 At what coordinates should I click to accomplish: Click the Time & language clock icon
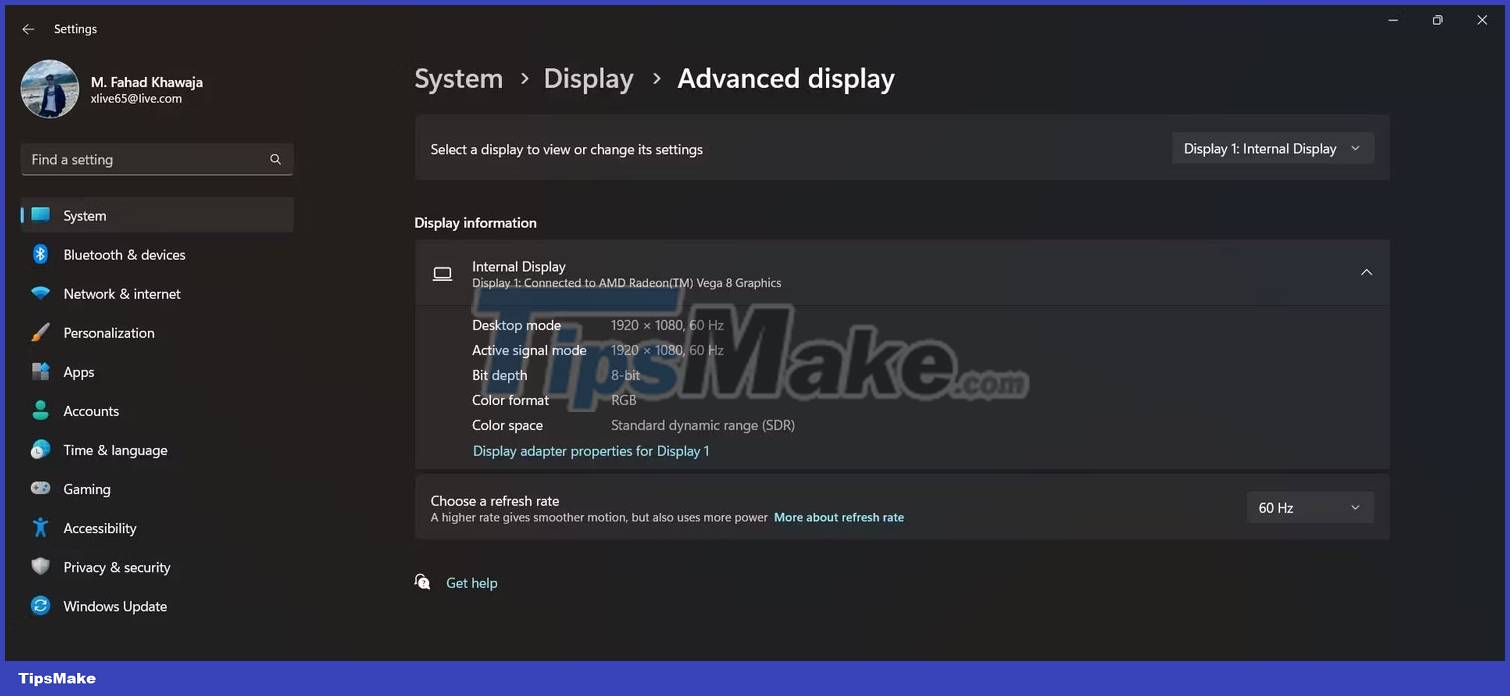tap(39, 449)
